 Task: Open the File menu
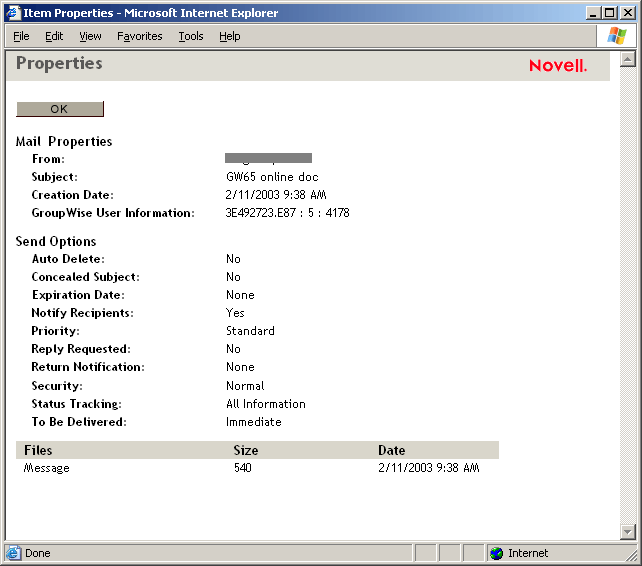(x=21, y=36)
